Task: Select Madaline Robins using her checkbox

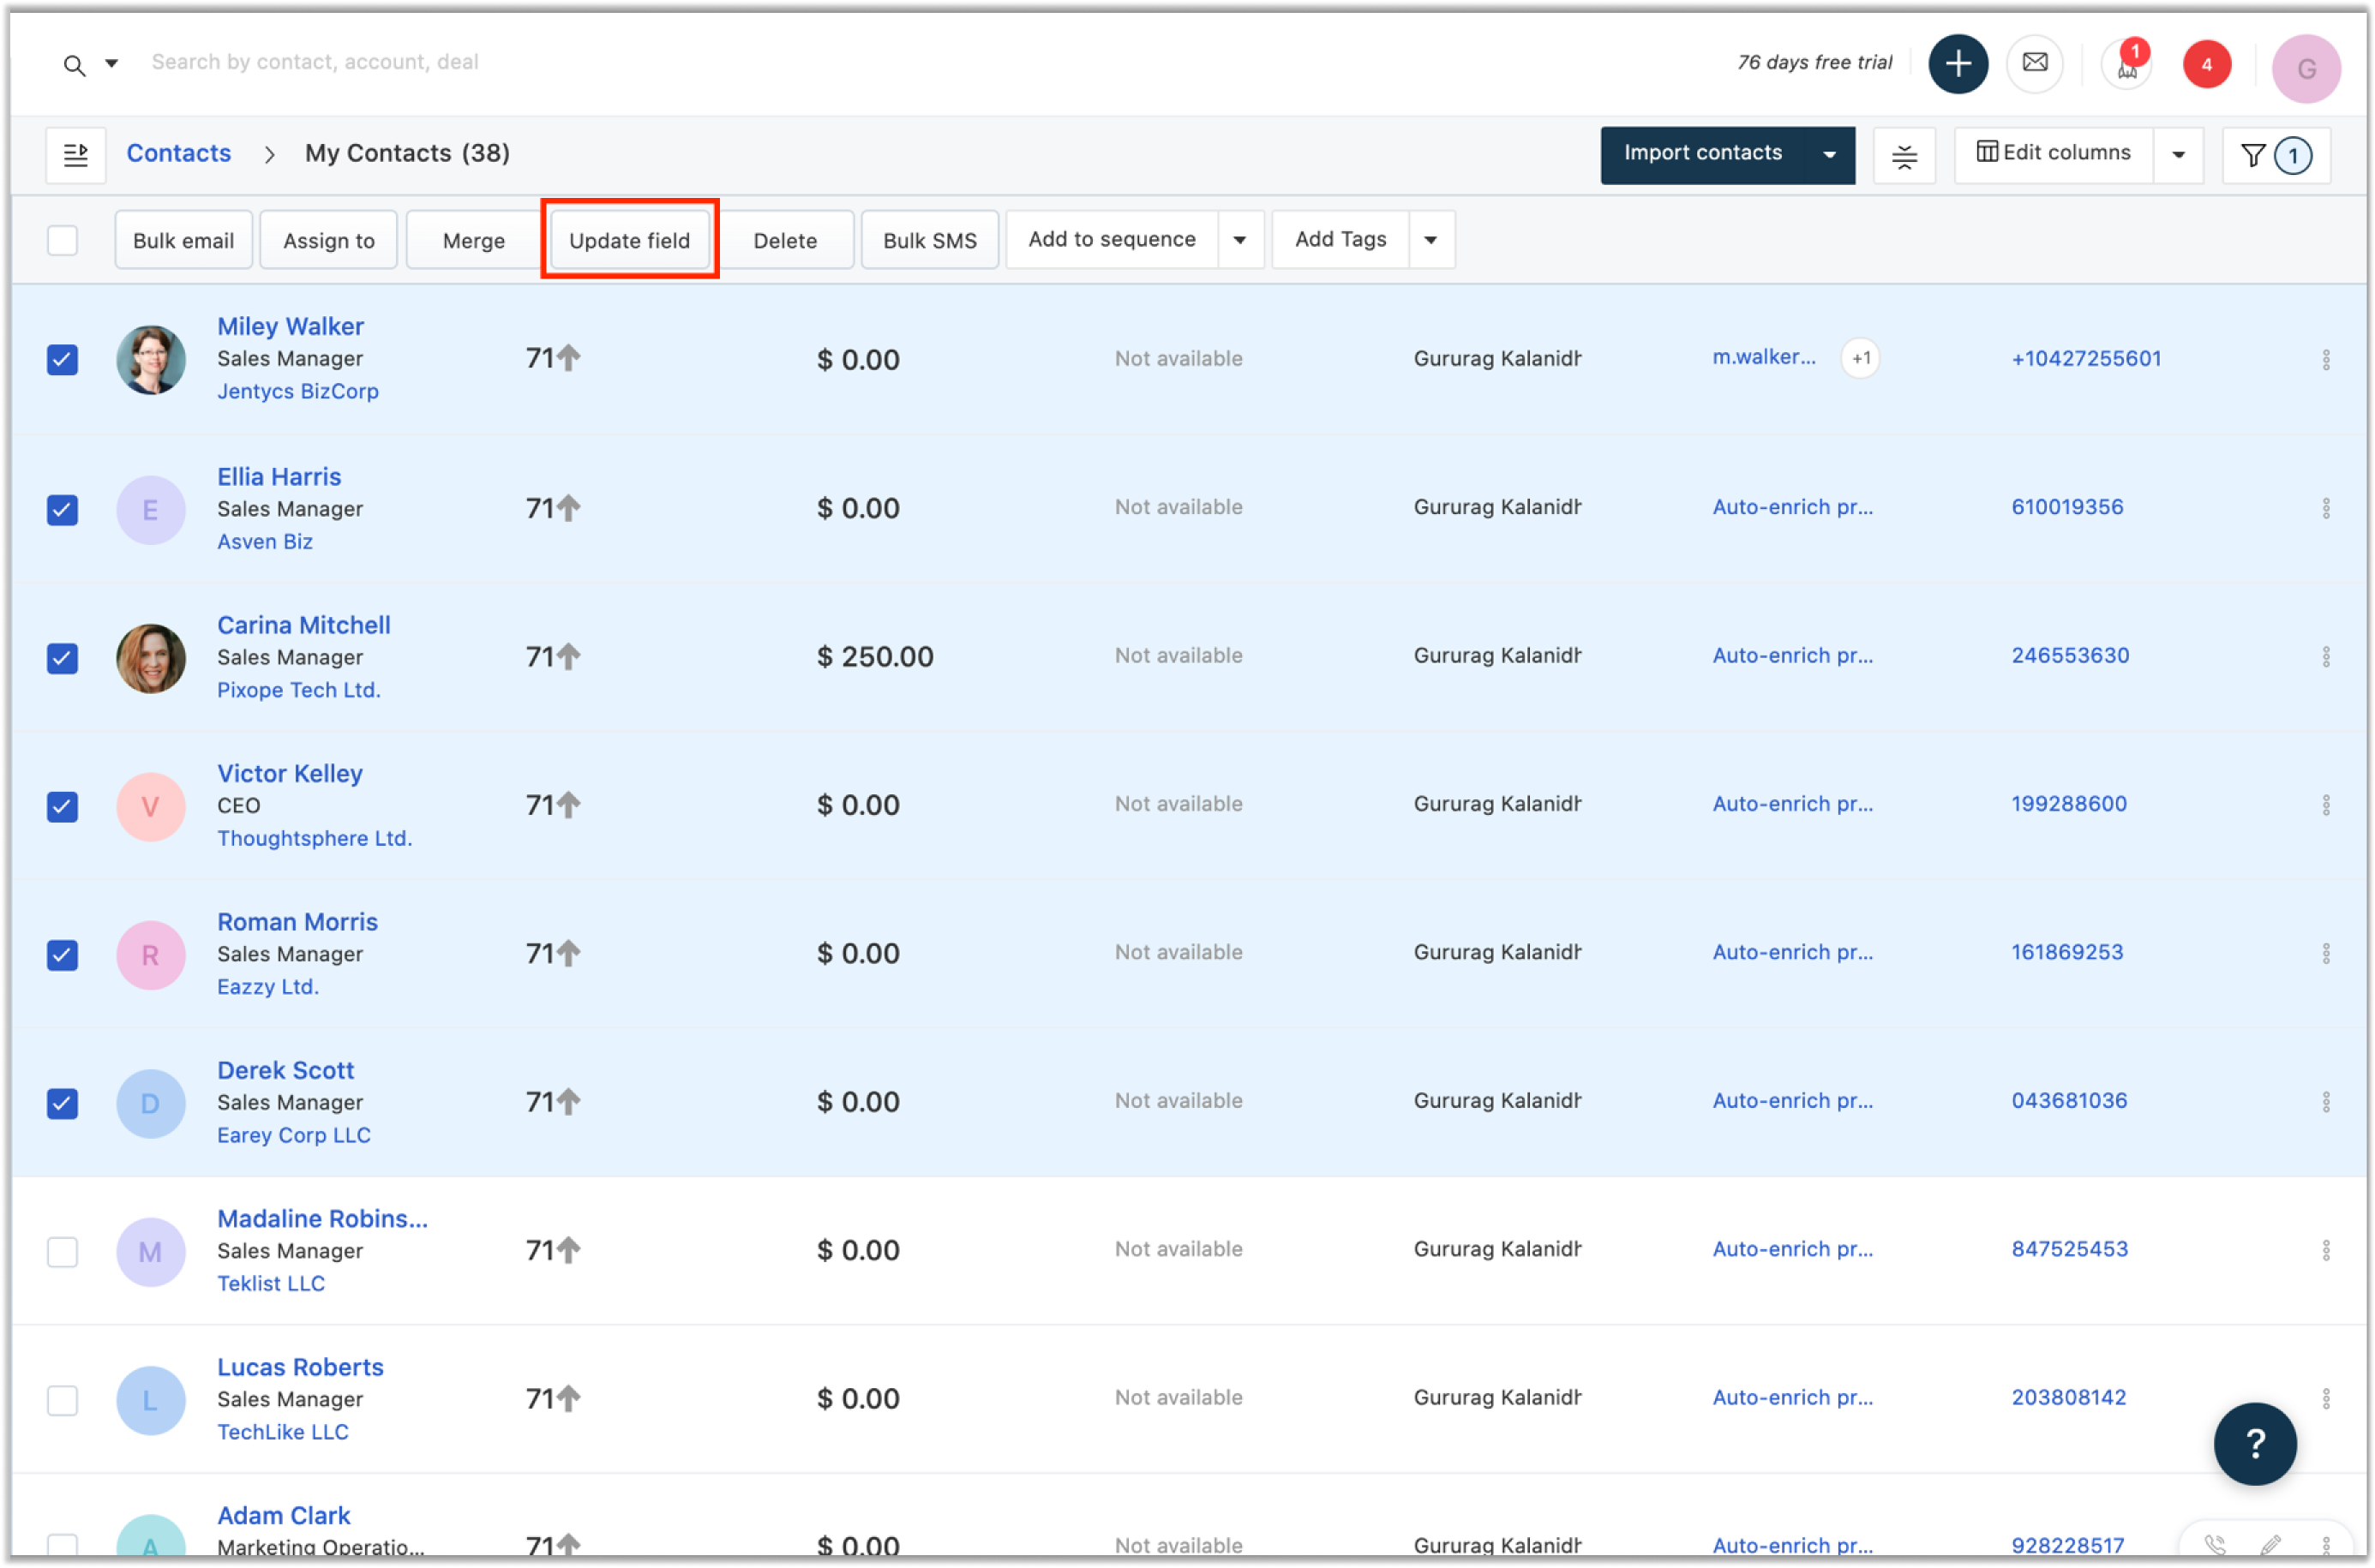Action: 62,1251
